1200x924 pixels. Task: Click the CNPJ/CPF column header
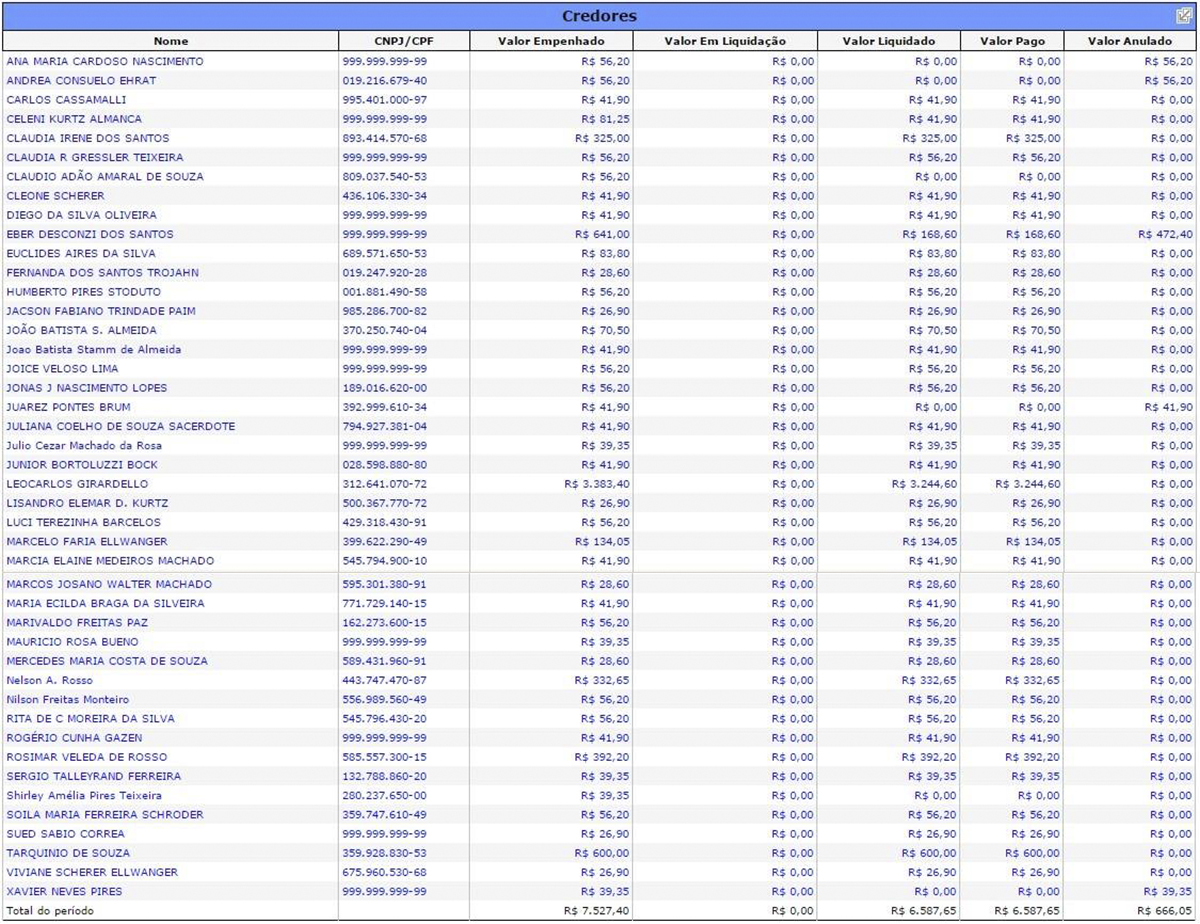[x=403, y=41]
